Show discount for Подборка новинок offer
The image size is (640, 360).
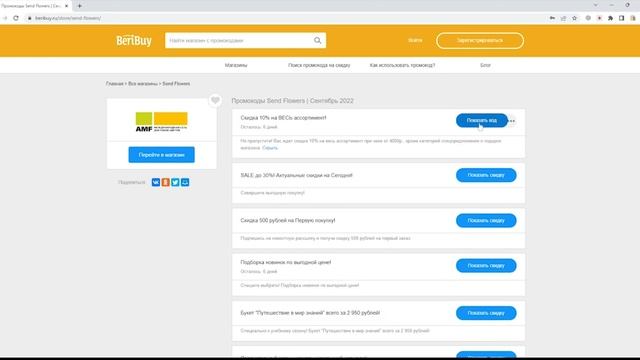click(x=486, y=266)
